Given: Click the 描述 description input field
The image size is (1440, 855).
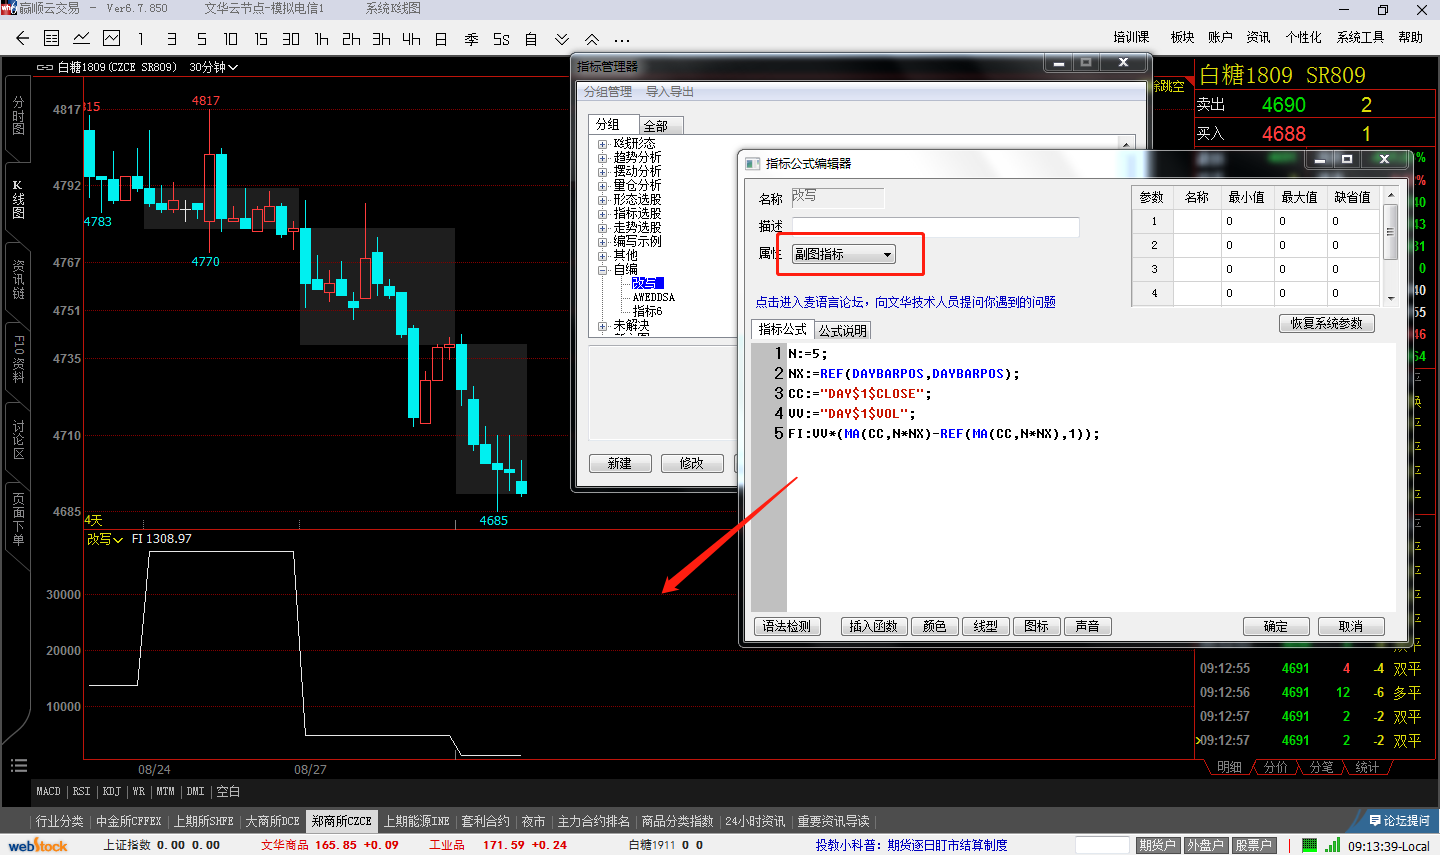Looking at the screenshot, I should pos(935,227).
